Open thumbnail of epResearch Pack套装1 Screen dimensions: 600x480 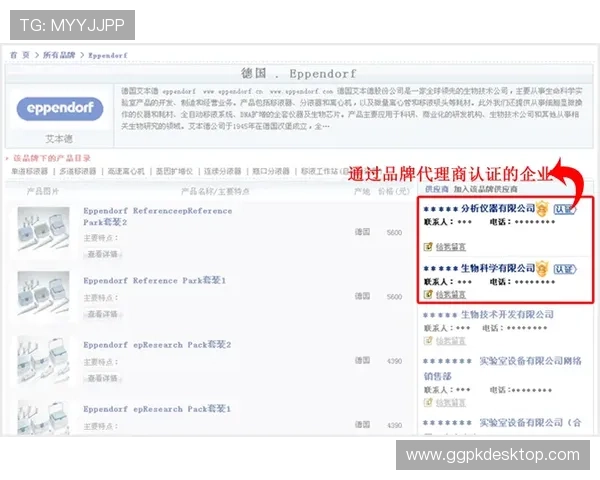(x=44, y=417)
